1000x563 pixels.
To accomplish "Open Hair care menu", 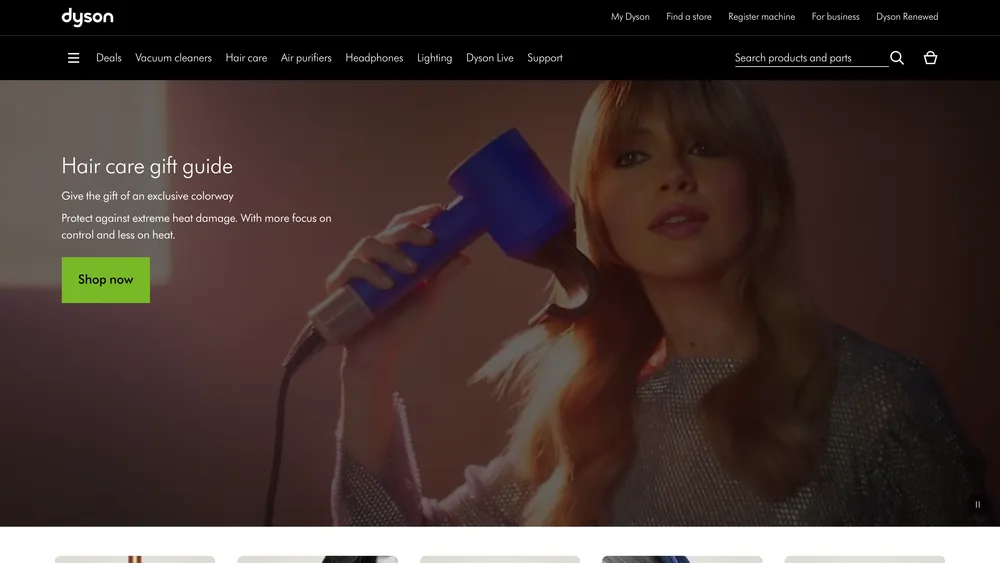I will (x=246, y=58).
